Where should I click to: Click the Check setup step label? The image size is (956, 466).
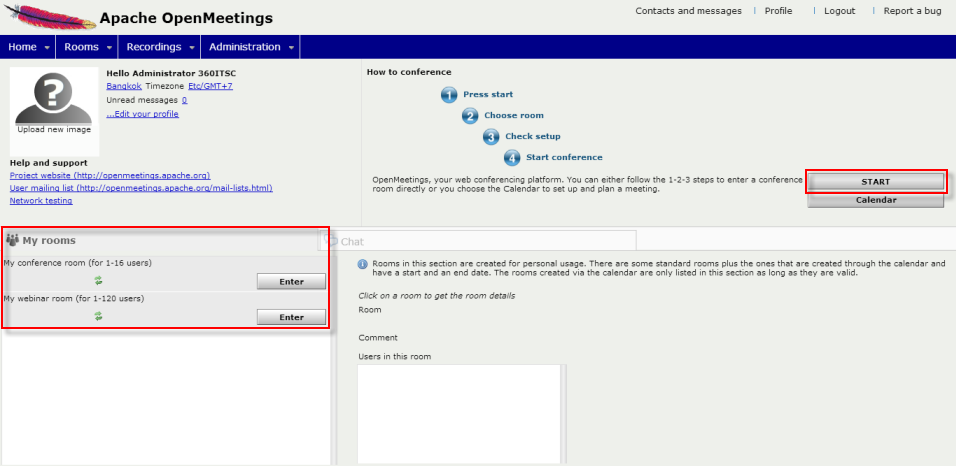tap(533, 136)
